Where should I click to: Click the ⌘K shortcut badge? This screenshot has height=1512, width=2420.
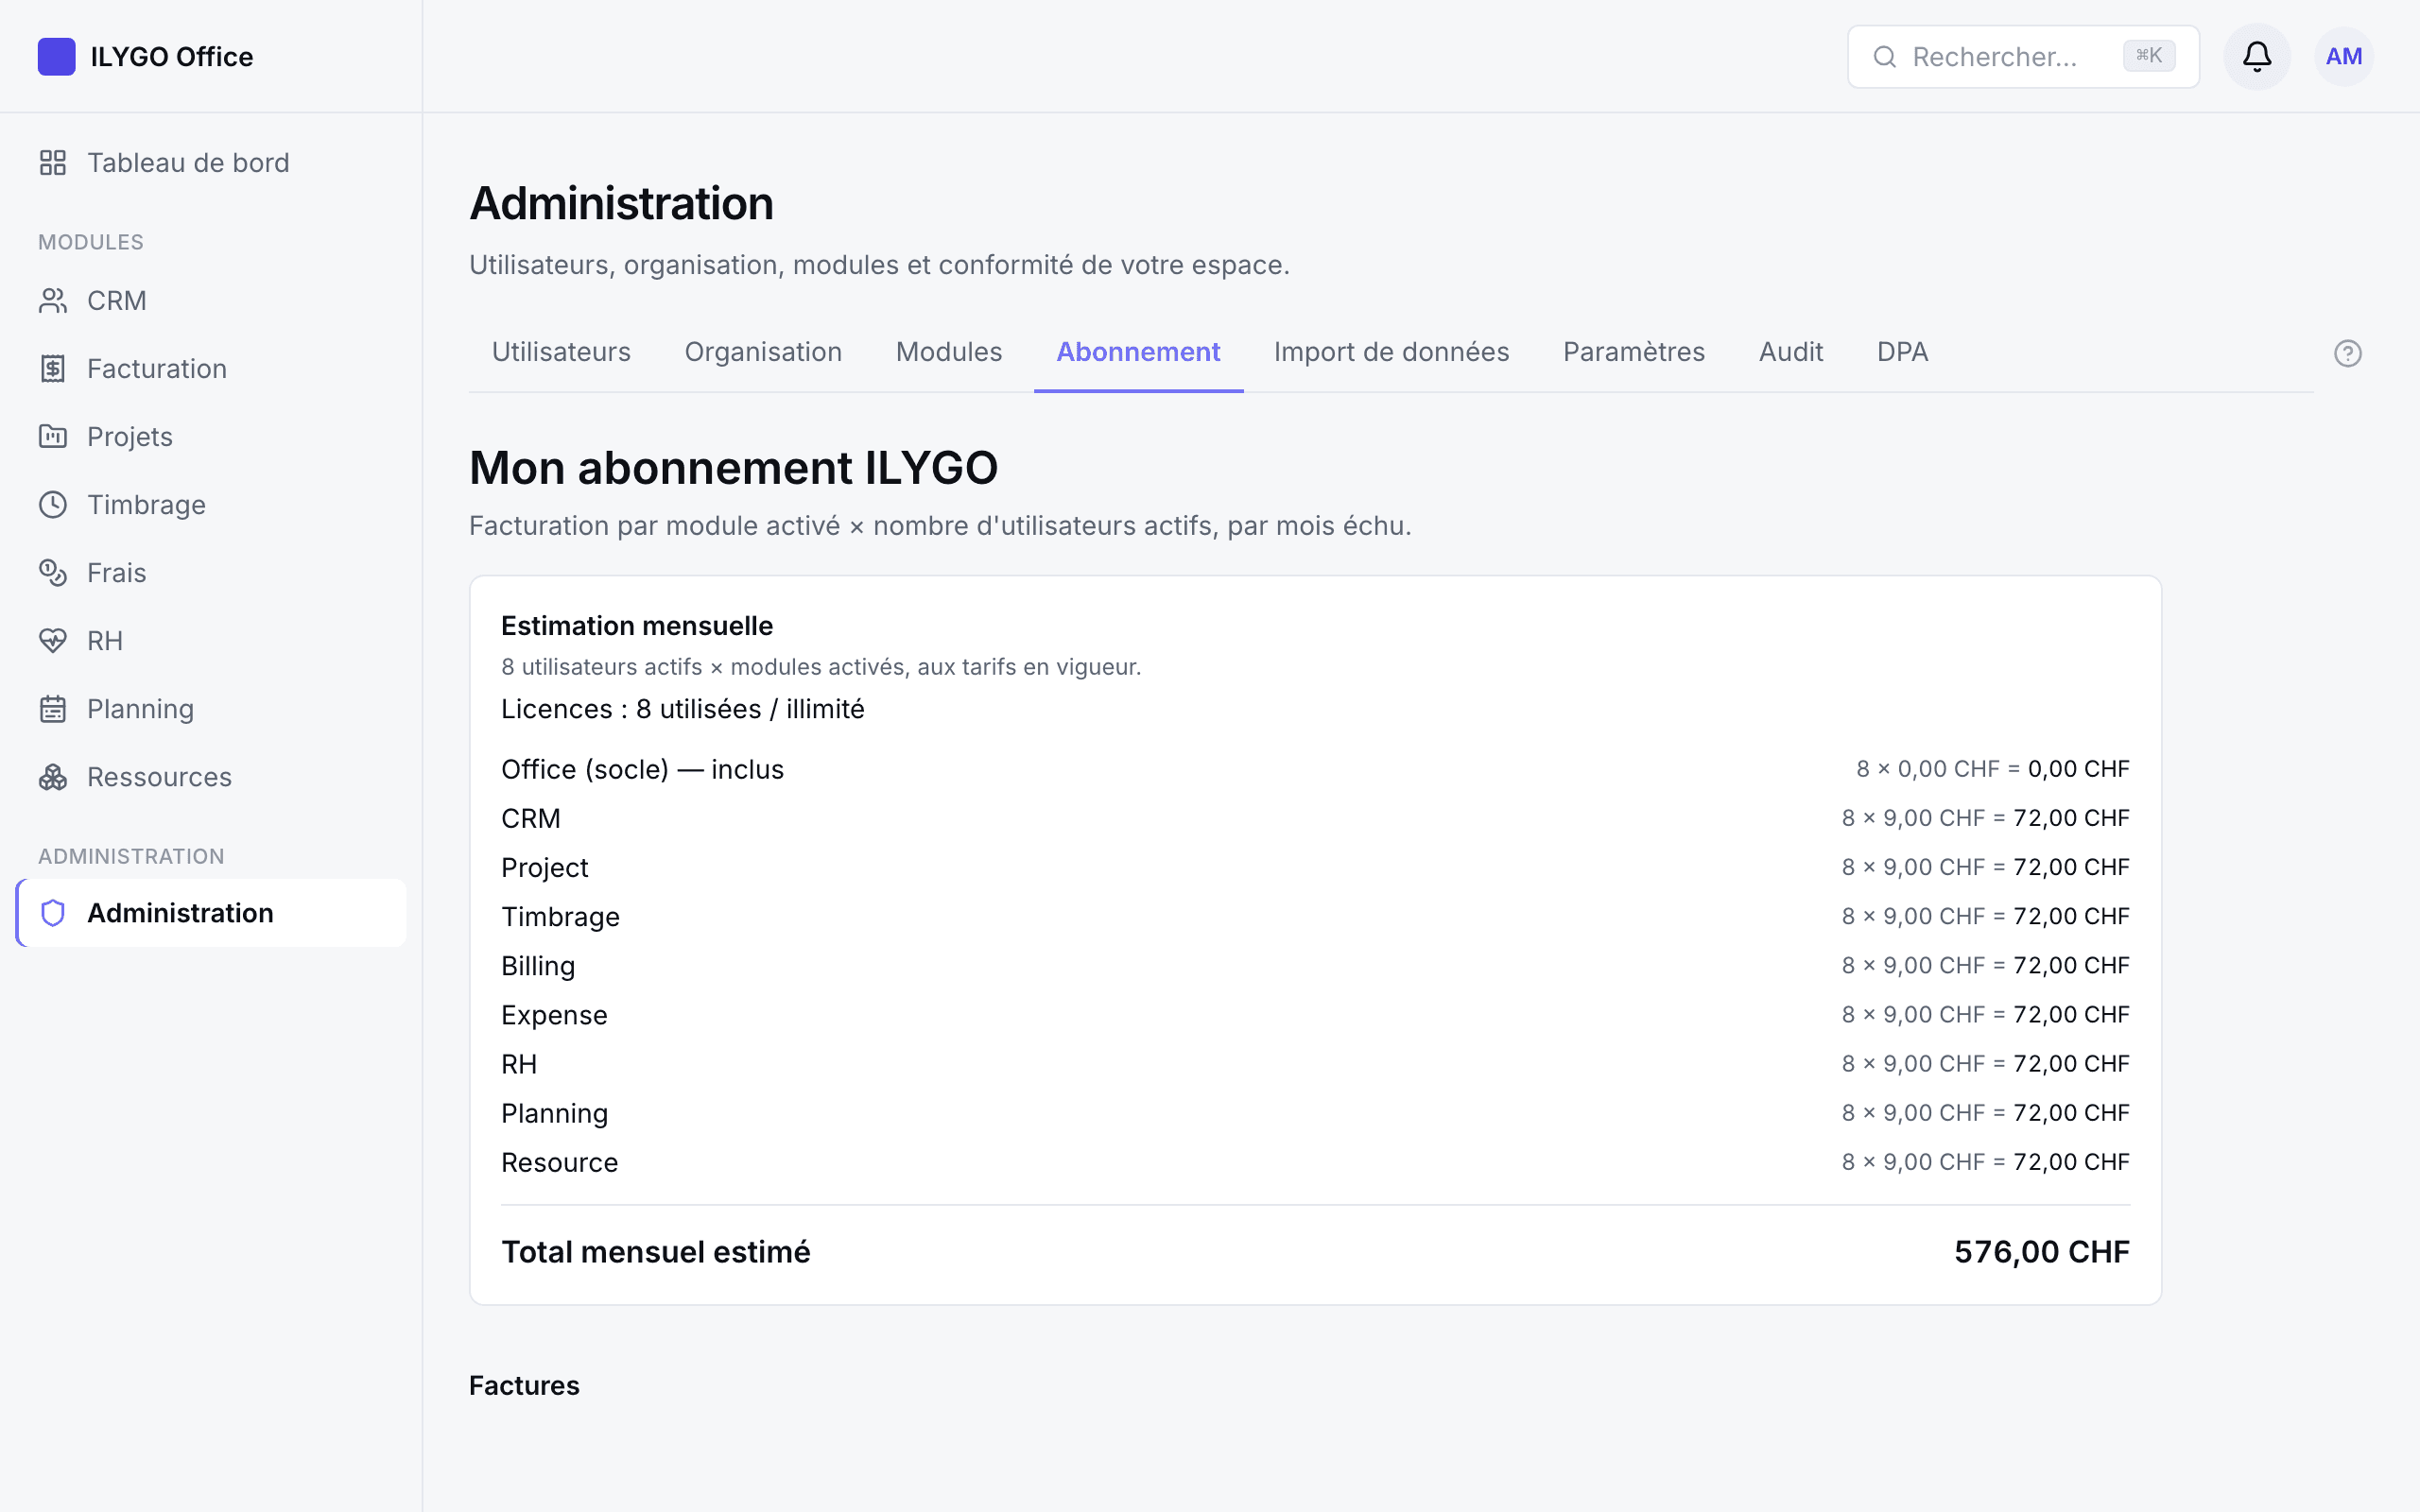pos(2148,56)
